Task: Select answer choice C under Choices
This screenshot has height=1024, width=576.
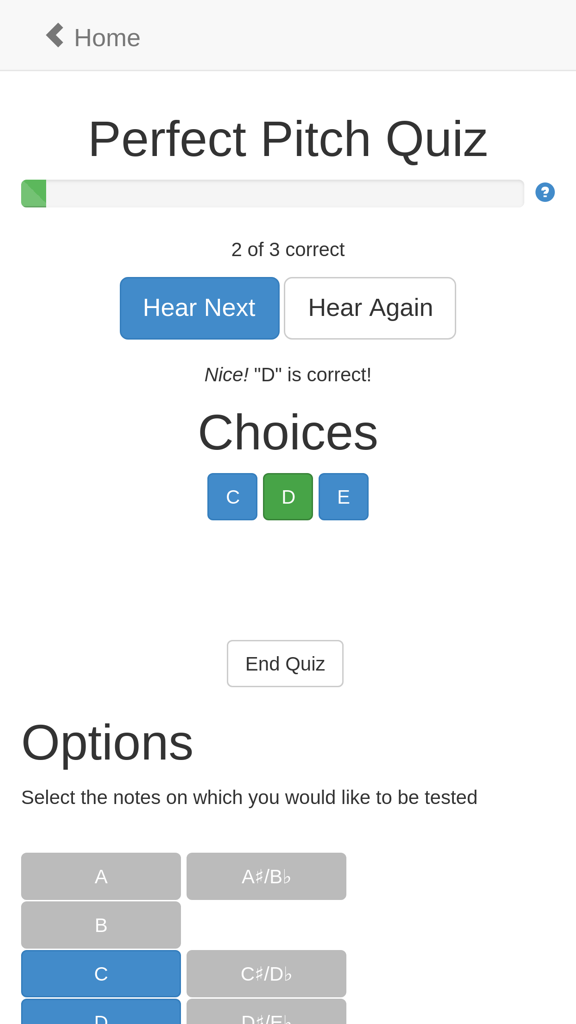Action: 233,495
